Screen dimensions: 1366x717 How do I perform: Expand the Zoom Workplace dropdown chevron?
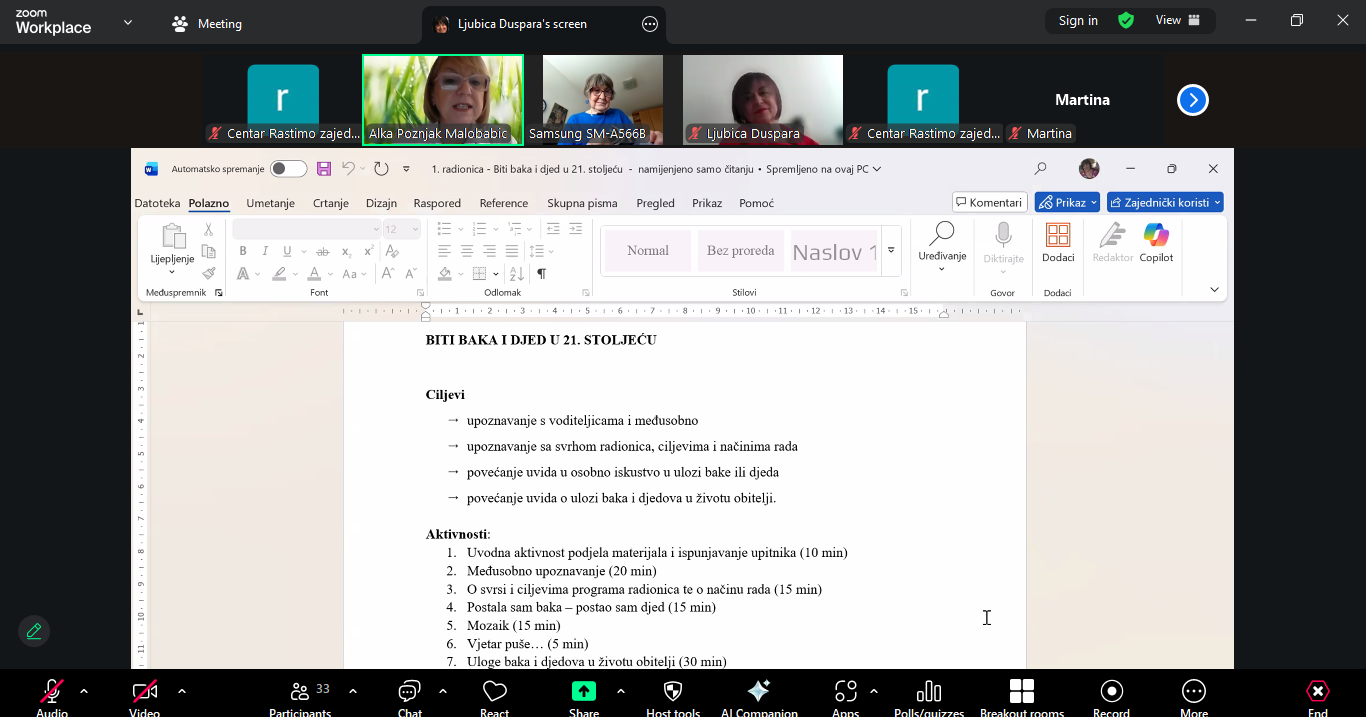click(128, 22)
